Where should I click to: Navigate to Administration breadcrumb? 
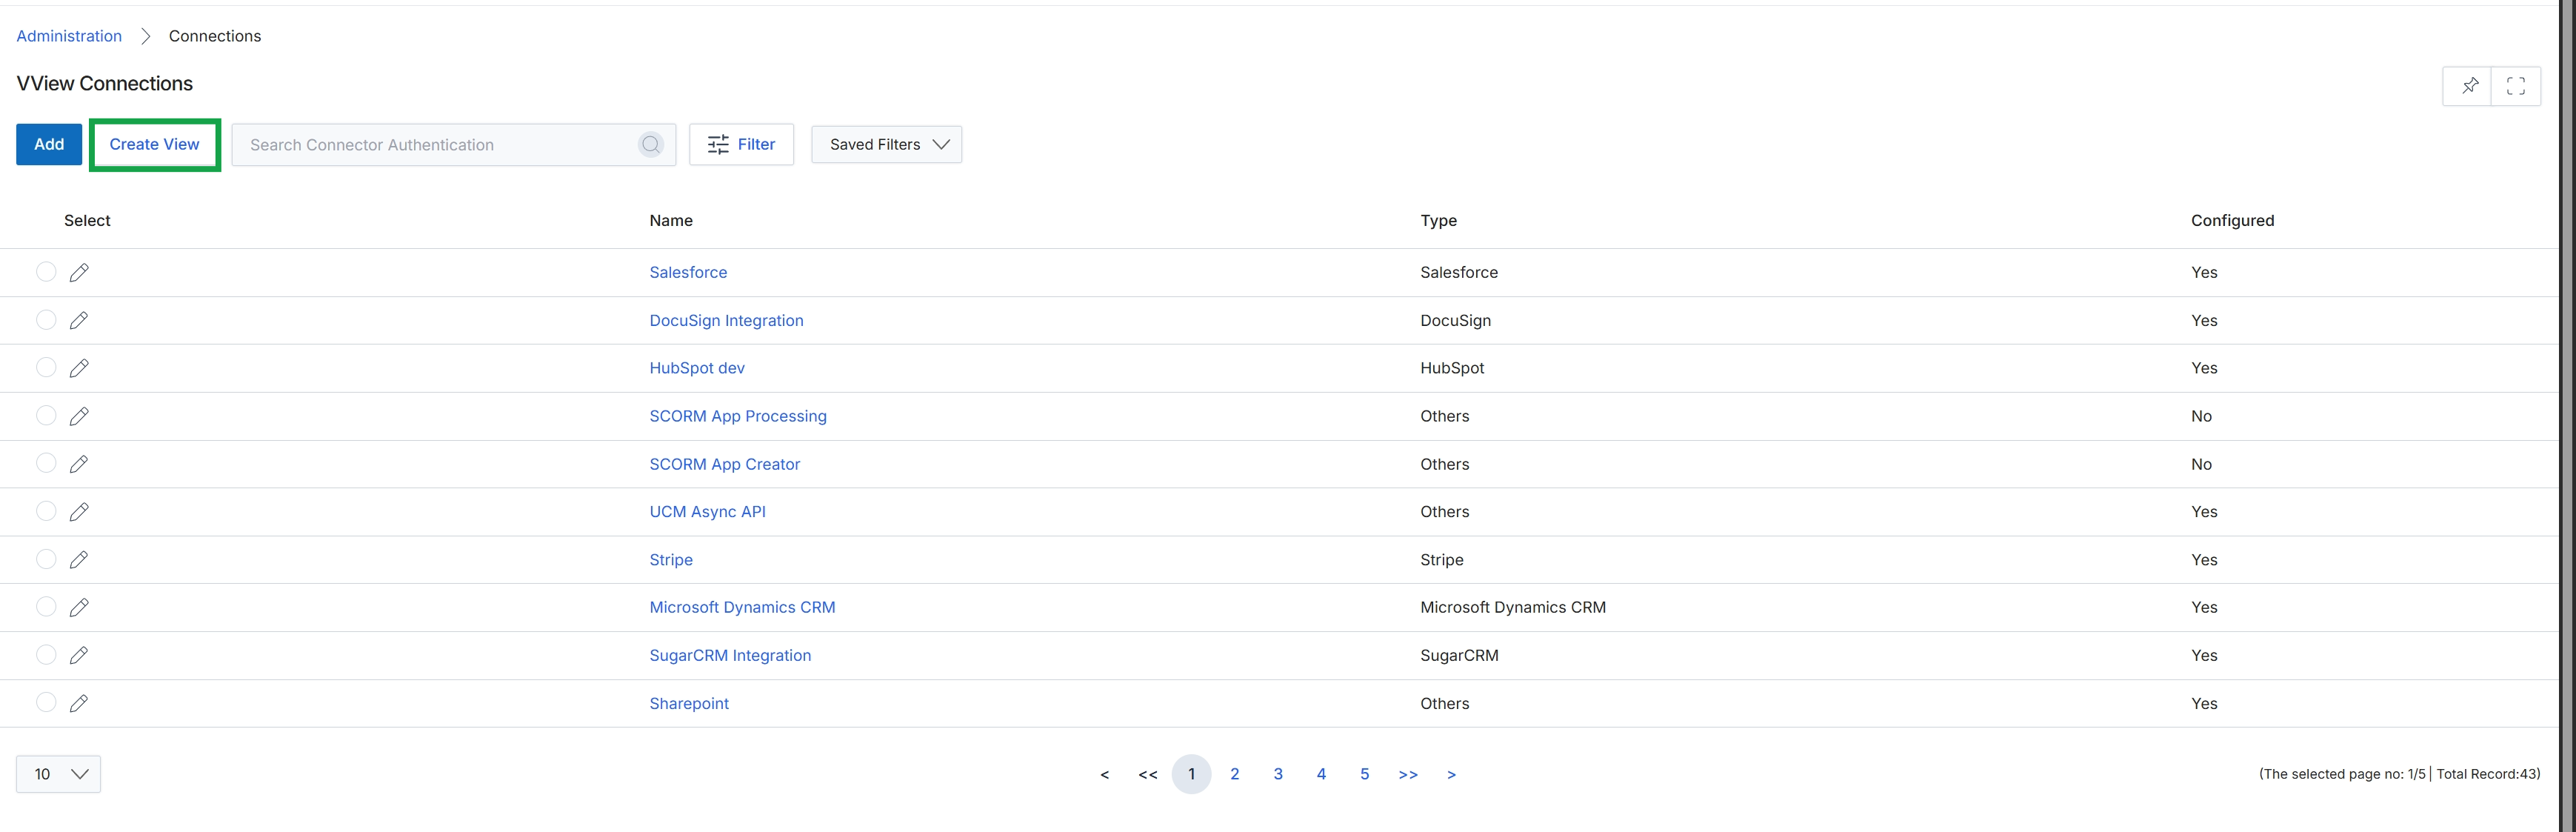[69, 36]
